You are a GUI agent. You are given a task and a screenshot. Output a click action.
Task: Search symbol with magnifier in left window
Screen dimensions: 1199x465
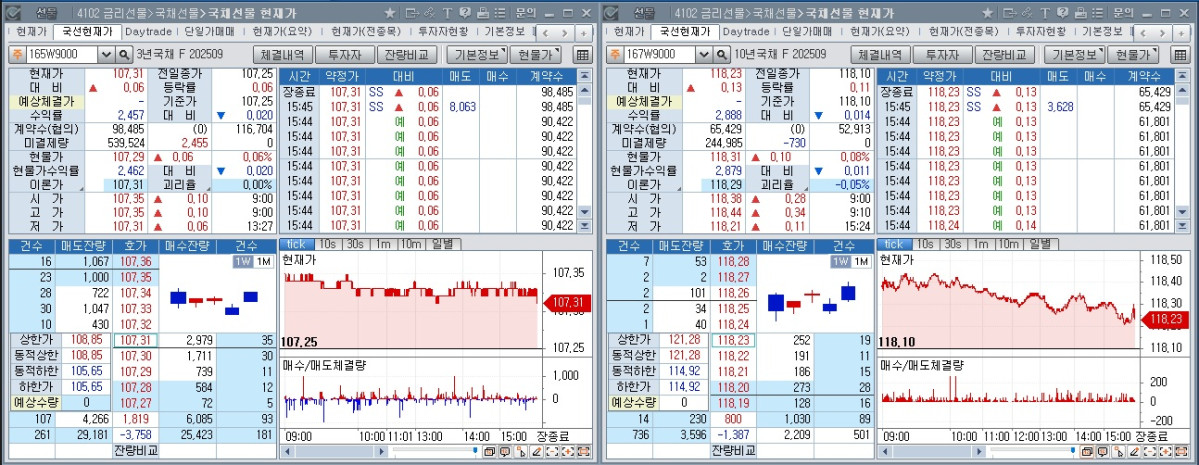125,54
